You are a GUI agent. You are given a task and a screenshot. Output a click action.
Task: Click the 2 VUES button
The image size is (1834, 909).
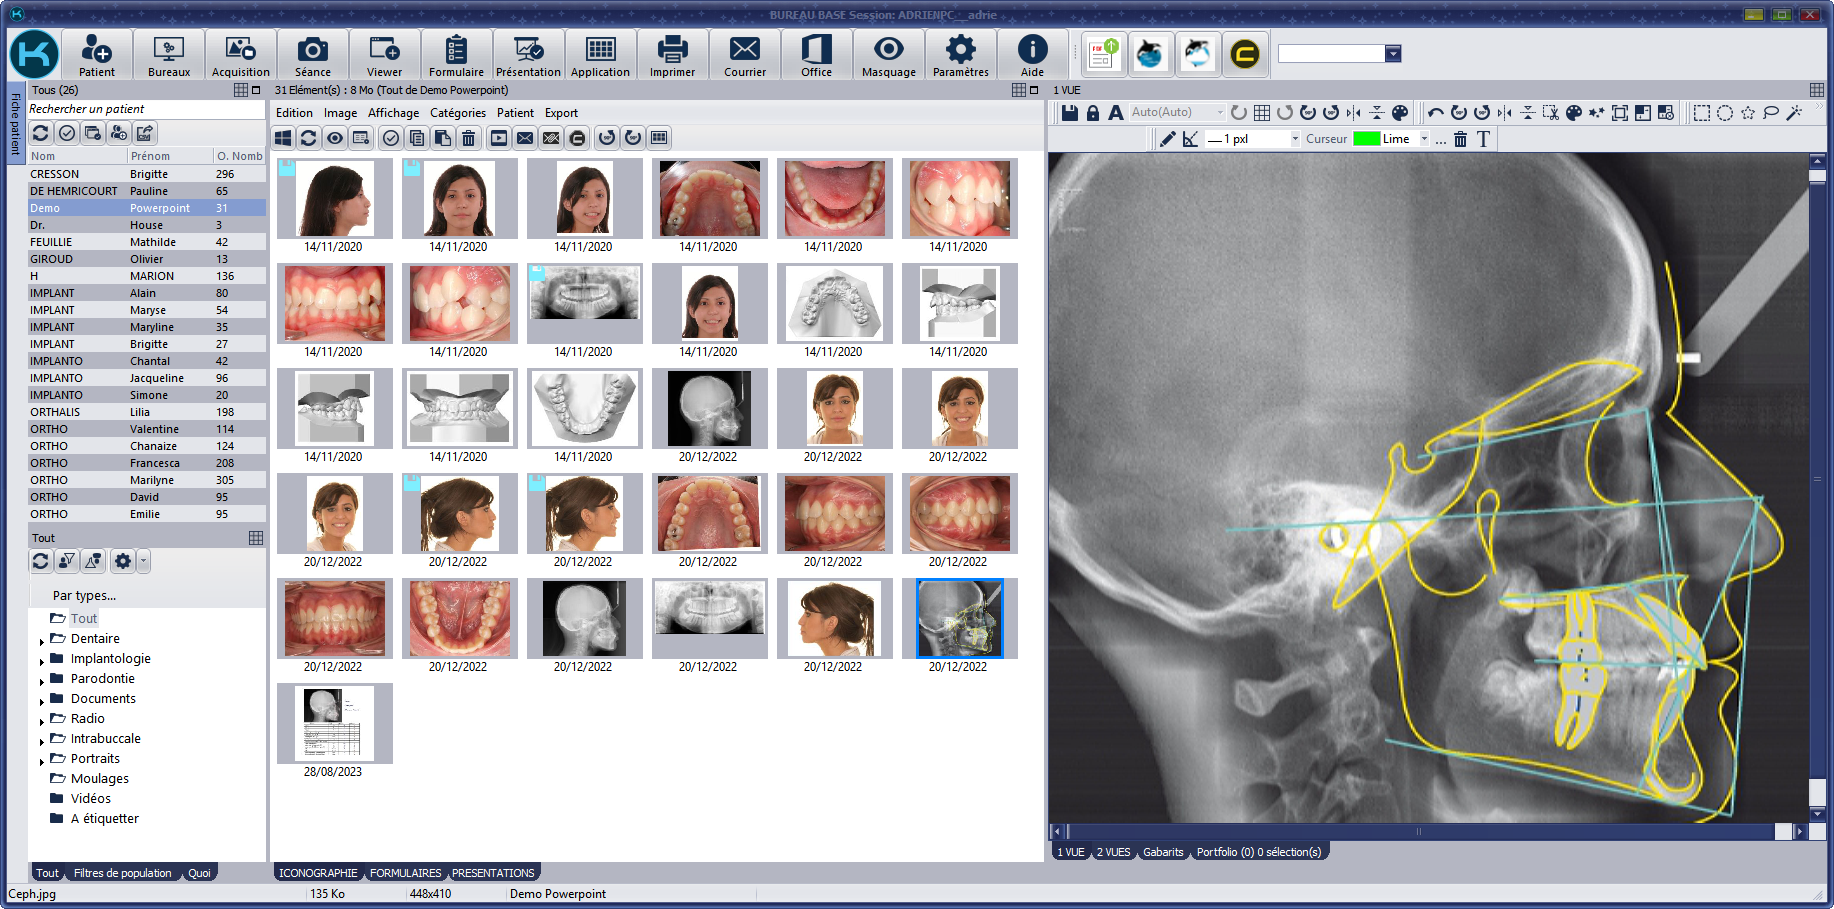pyautogui.click(x=1113, y=852)
